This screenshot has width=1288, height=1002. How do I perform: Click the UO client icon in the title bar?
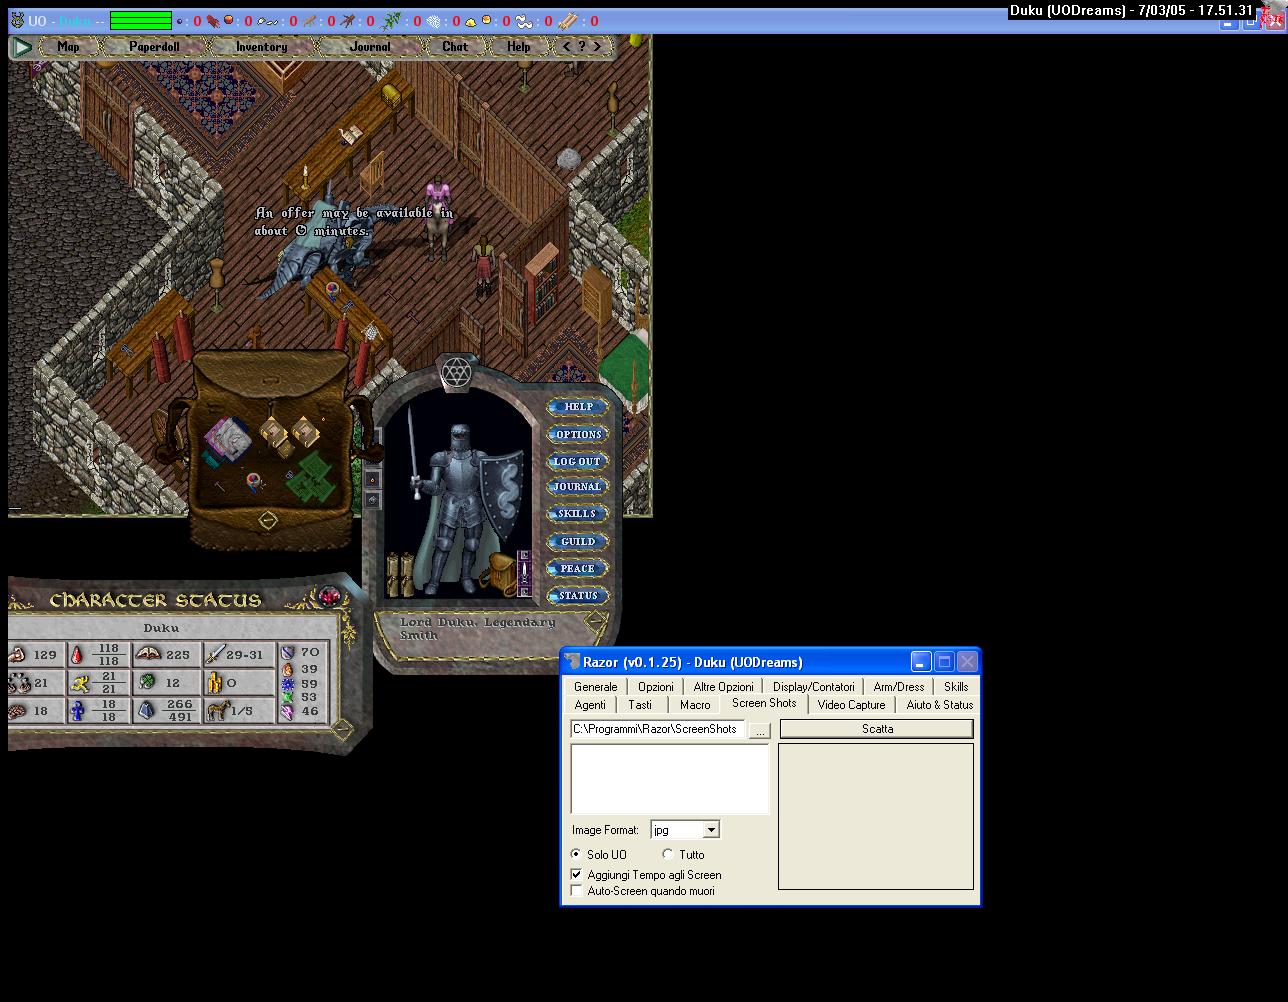pyautogui.click(x=17, y=20)
